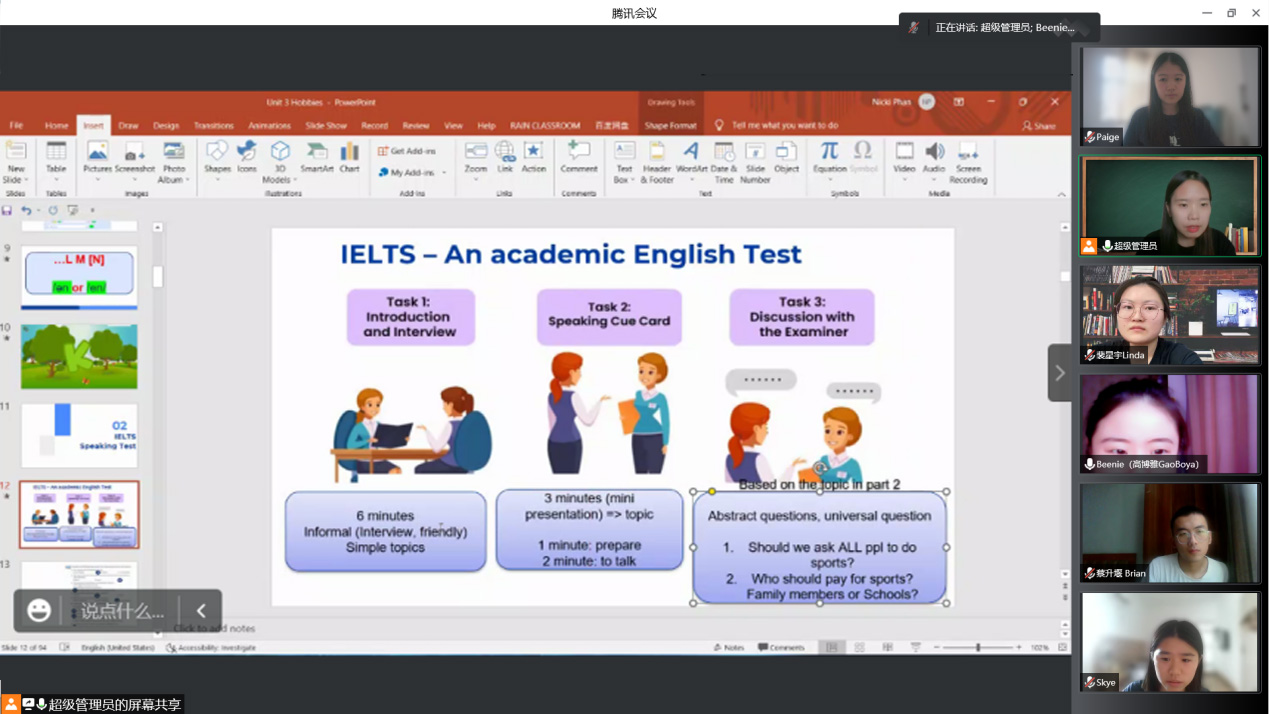Click the Header & Footer icon

[x=657, y=162]
